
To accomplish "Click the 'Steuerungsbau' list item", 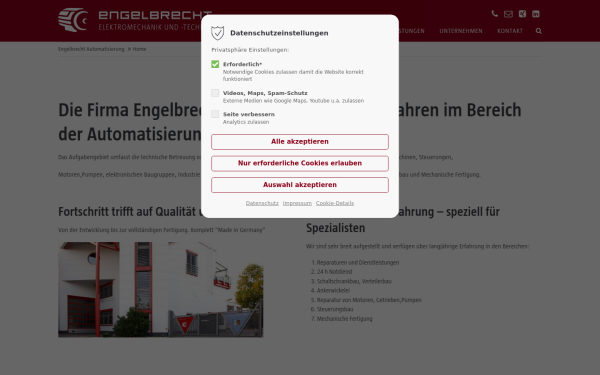I will 335,309.
